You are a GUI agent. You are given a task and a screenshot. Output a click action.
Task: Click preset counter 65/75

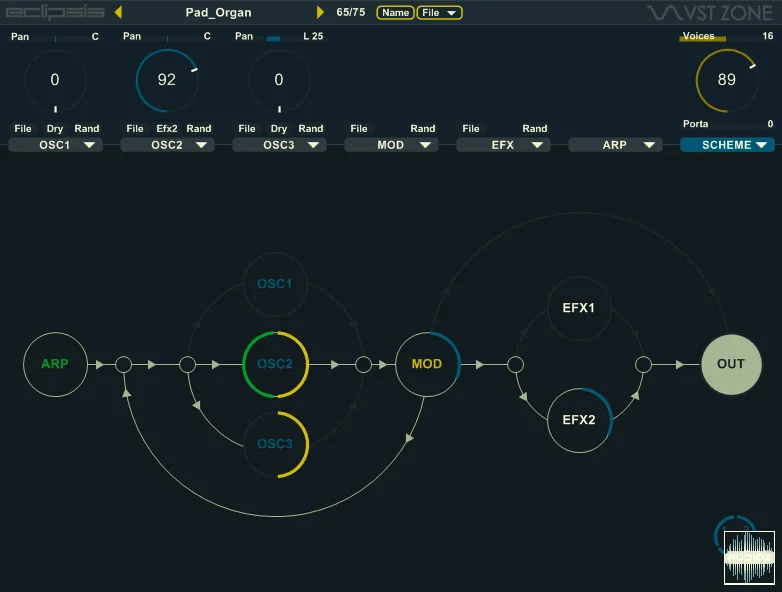pos(351,12)
